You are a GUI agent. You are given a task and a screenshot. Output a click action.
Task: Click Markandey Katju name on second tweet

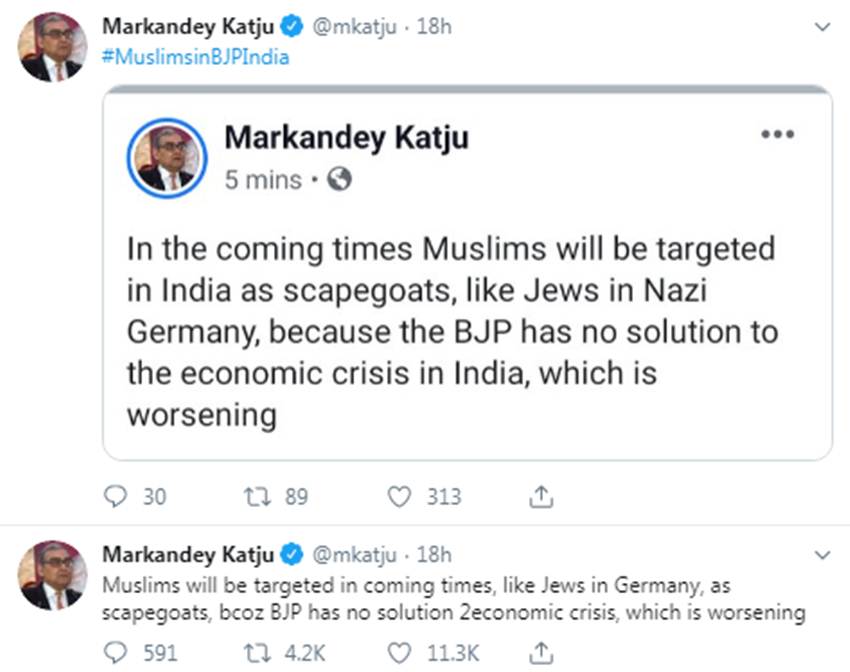tap(189, 553)
